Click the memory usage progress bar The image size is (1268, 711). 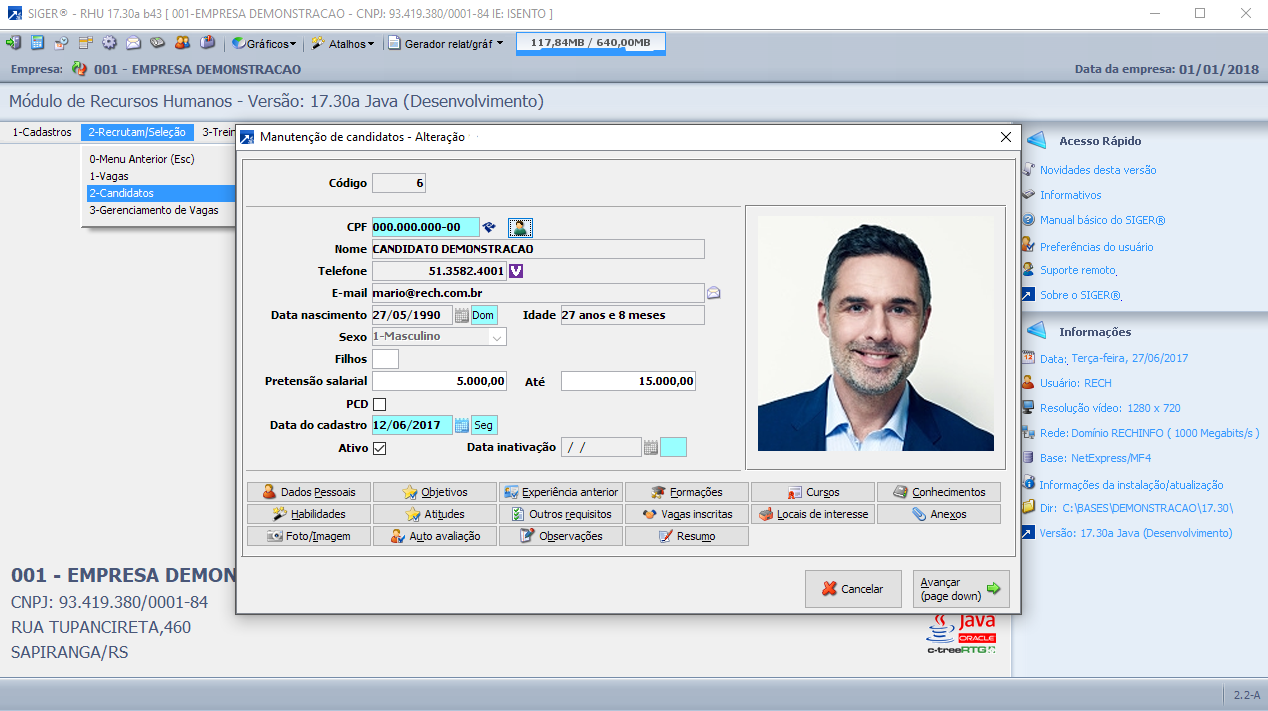coord(590,43)
